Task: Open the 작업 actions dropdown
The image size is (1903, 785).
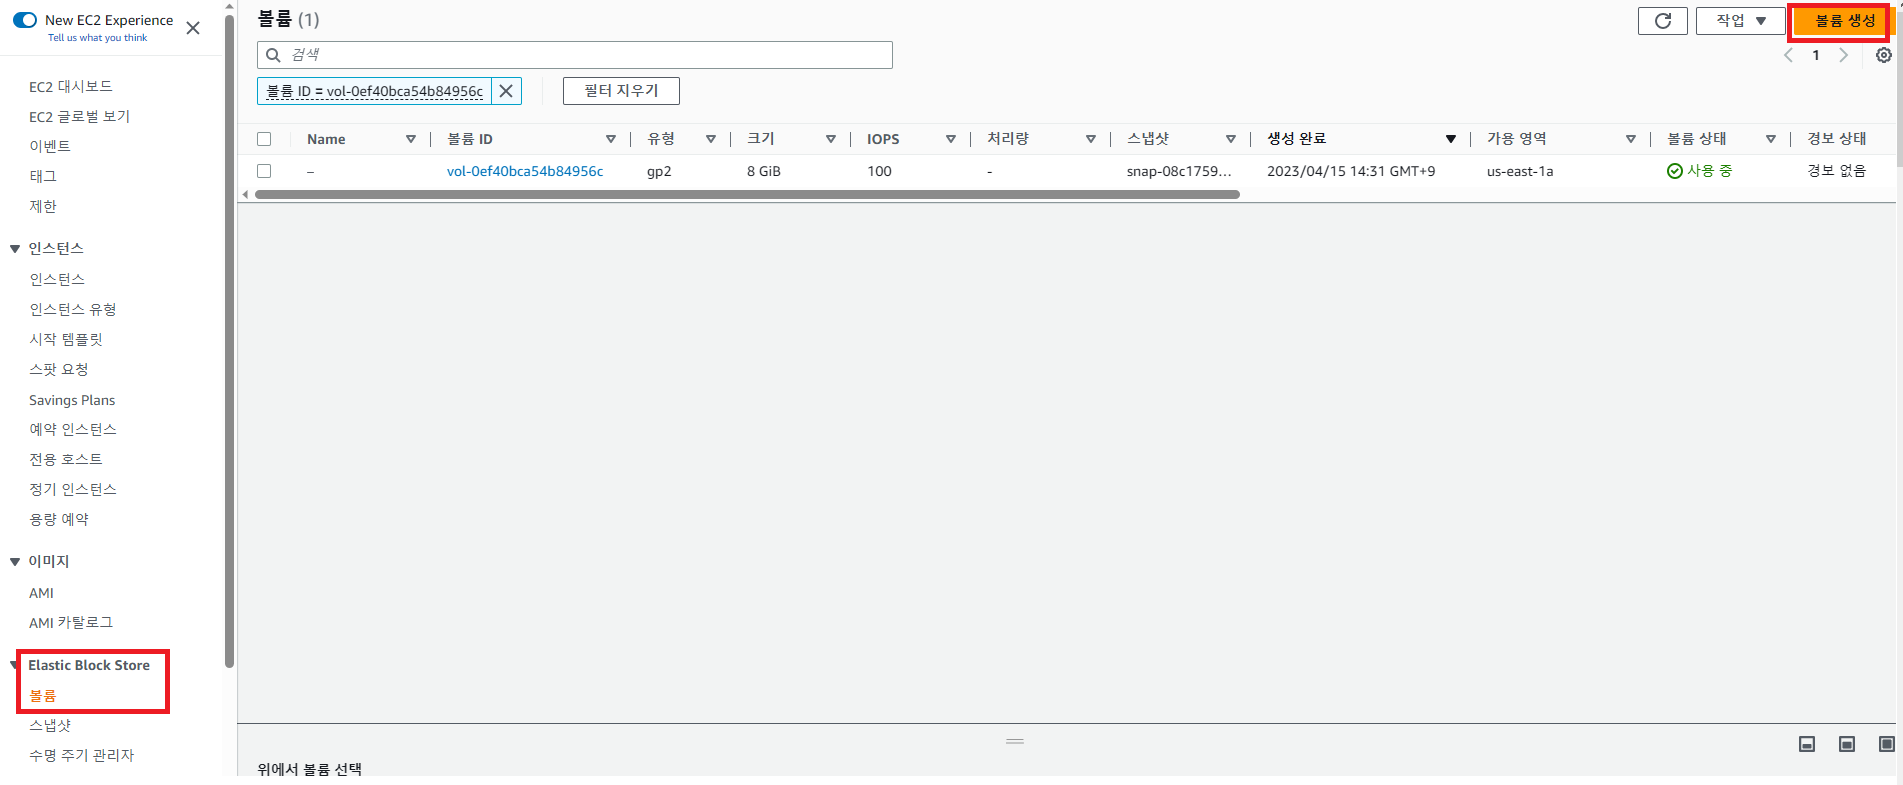Action: point(1741,21)
